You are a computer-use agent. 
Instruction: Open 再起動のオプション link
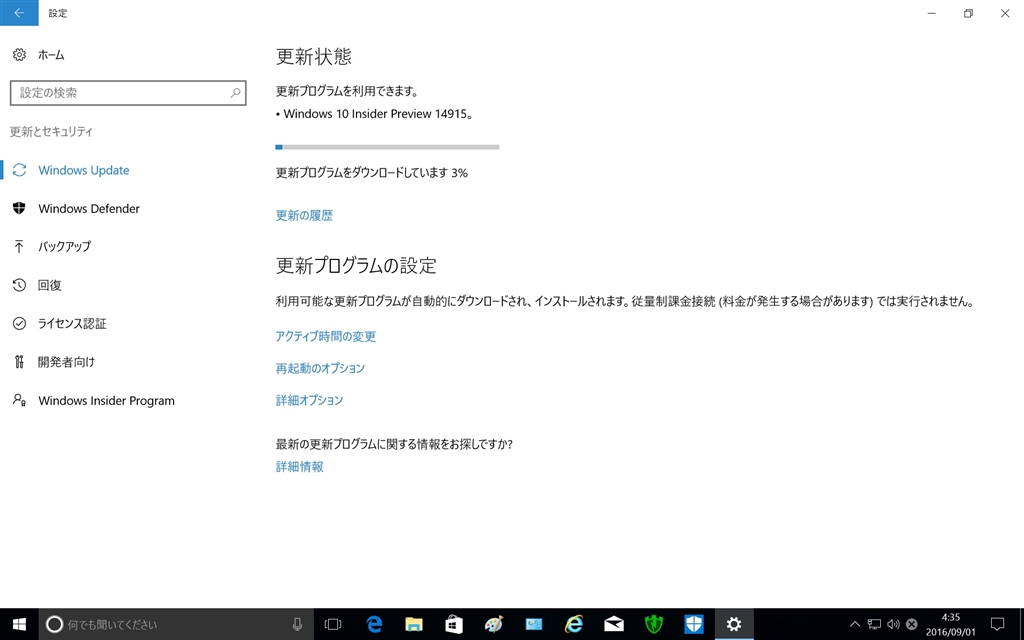[320, 368]
